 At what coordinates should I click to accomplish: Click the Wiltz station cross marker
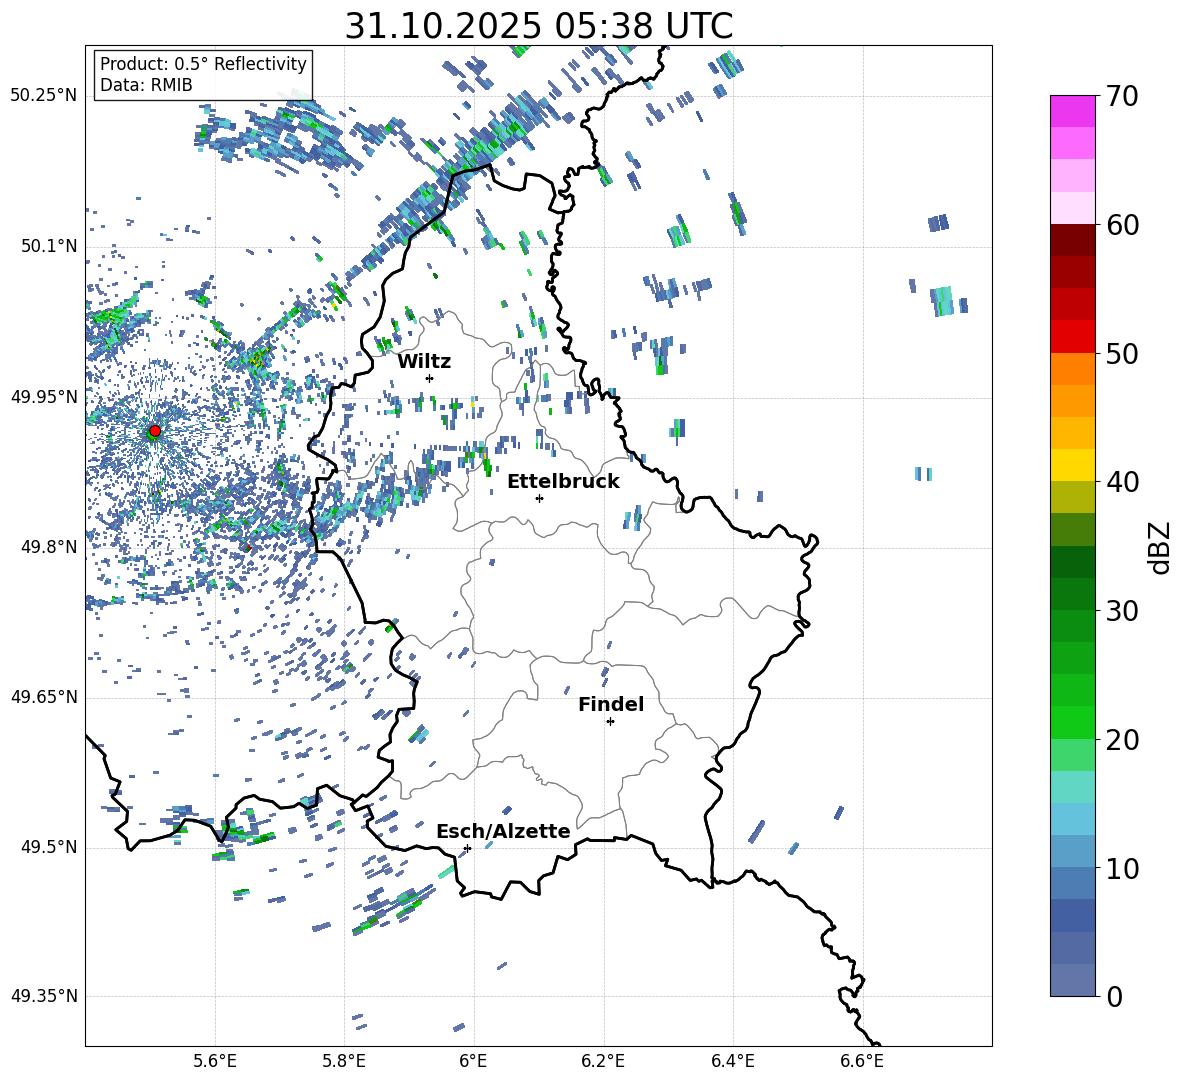click(429, 378)
